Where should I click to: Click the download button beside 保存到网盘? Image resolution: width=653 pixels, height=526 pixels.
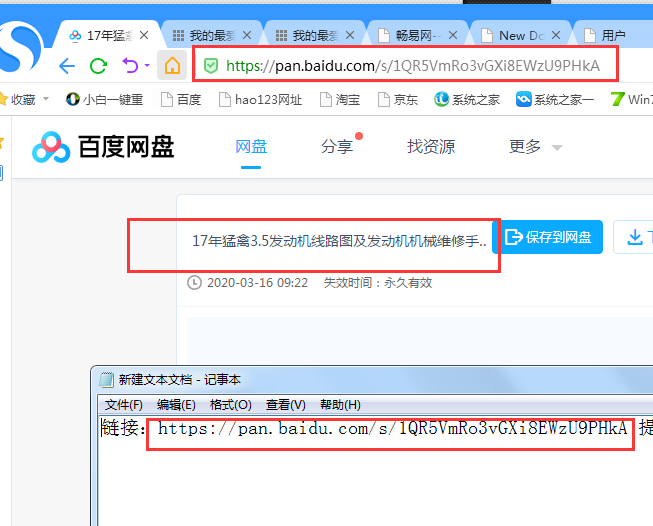point(633,237)
